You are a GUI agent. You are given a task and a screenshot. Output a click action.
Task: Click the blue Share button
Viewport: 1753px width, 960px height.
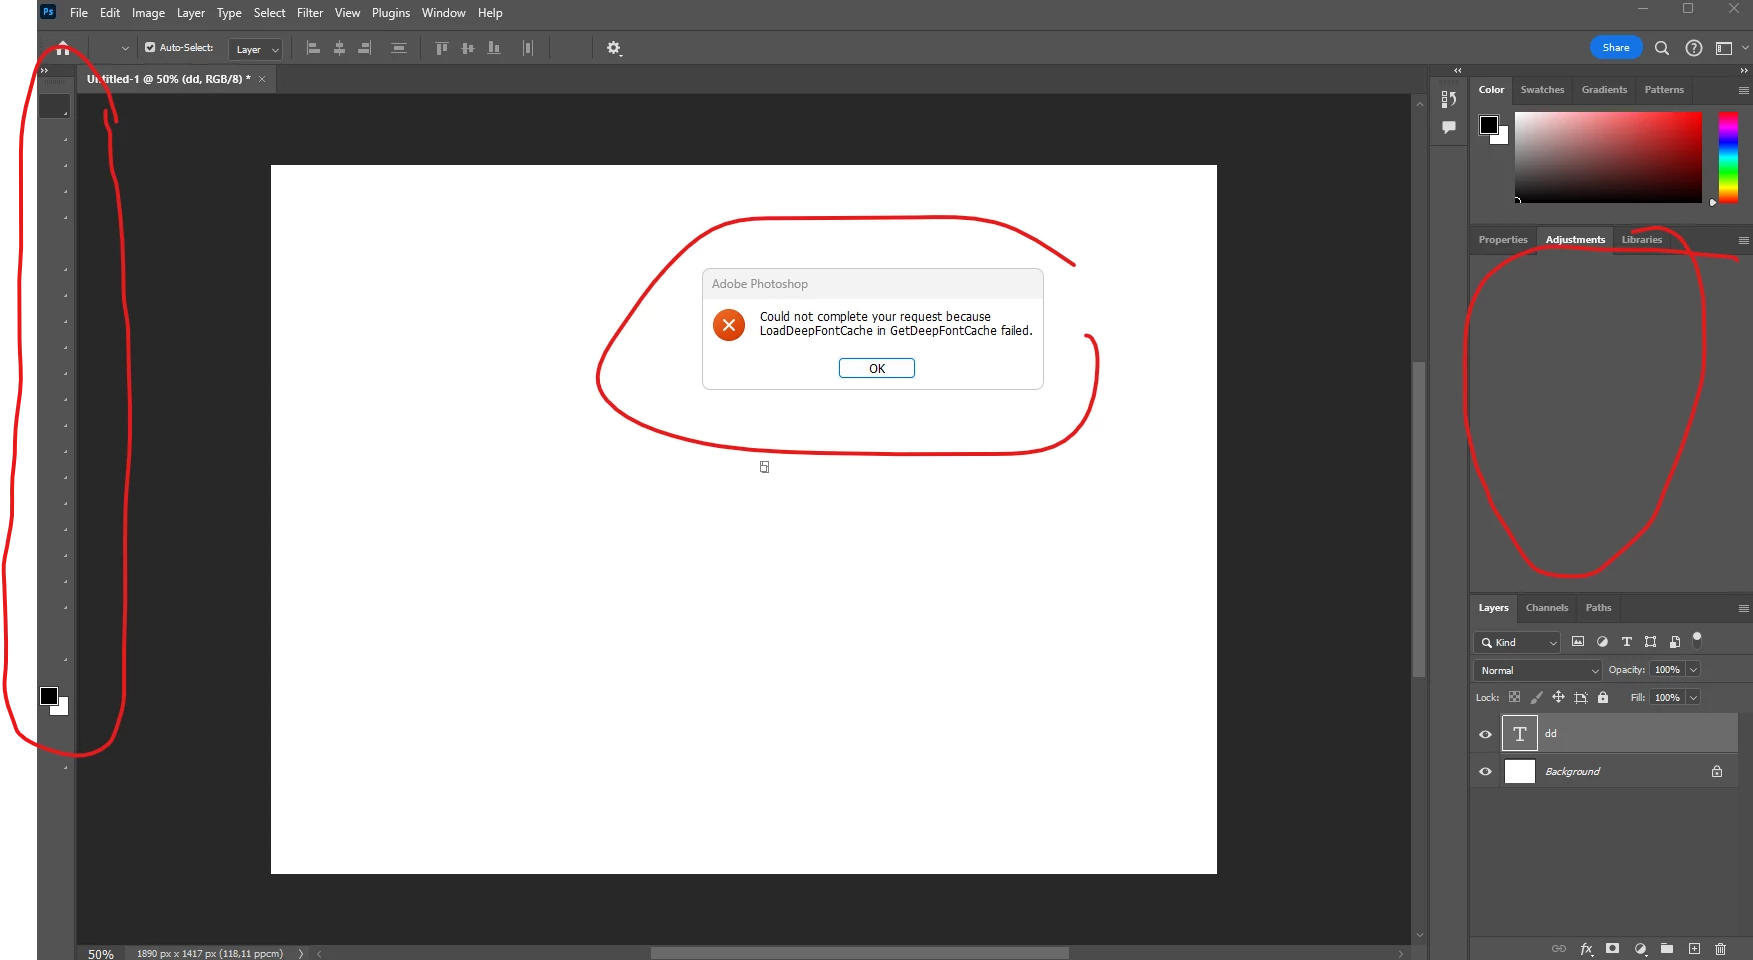[1616, 48]
